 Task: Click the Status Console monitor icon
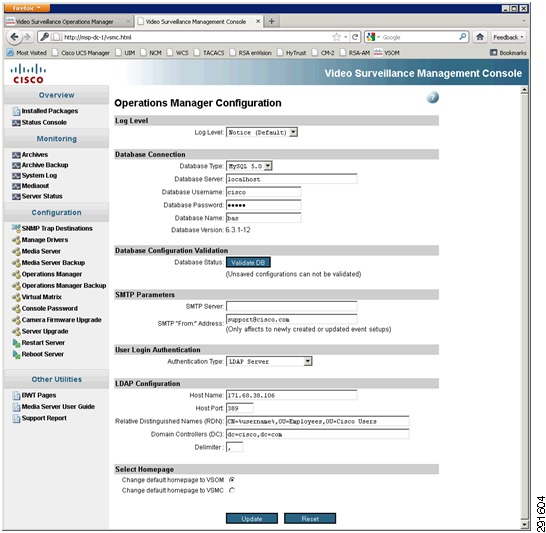tap(16, 123)
